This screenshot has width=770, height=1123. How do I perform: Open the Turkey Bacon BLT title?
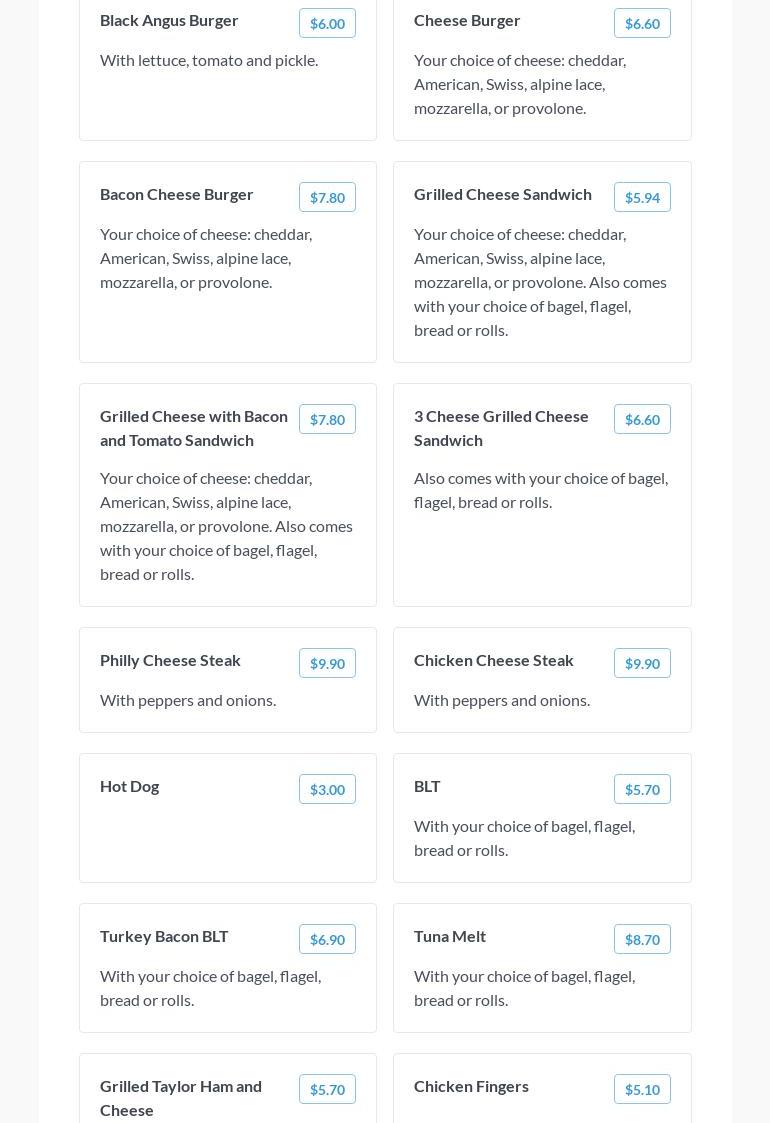tap(164, 936)
